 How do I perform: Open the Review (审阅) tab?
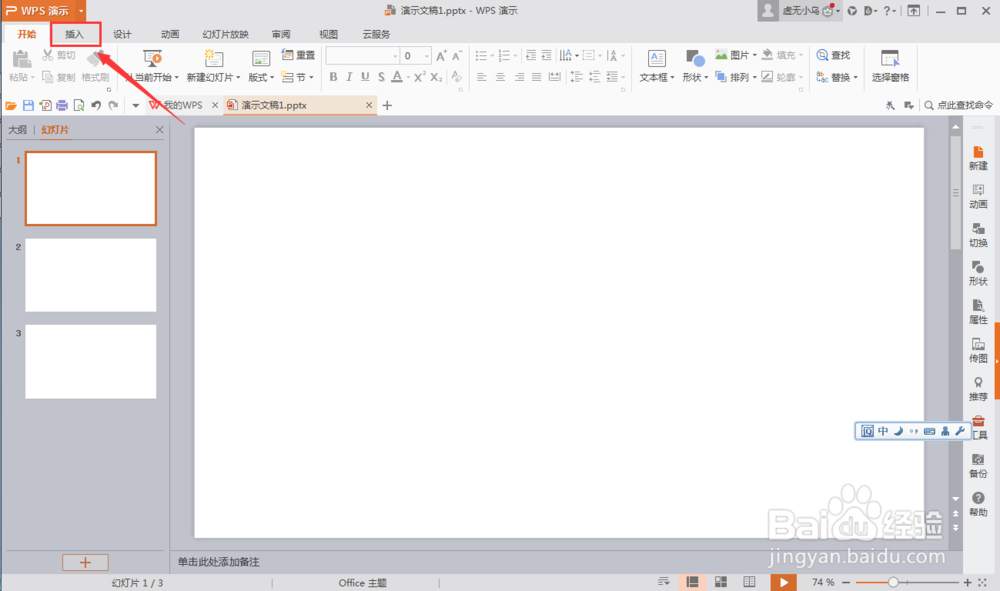281,34
